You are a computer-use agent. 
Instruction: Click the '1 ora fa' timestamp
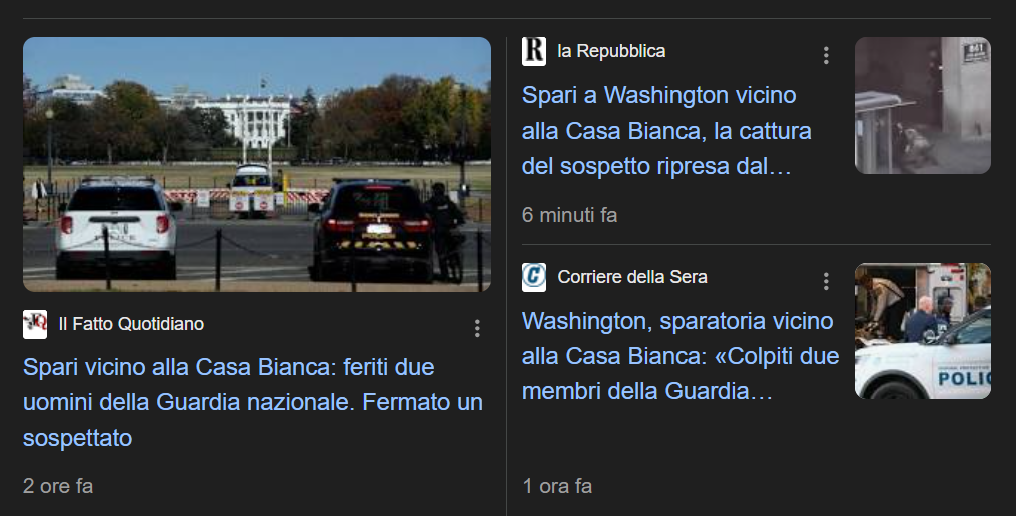tap(557, 486)
